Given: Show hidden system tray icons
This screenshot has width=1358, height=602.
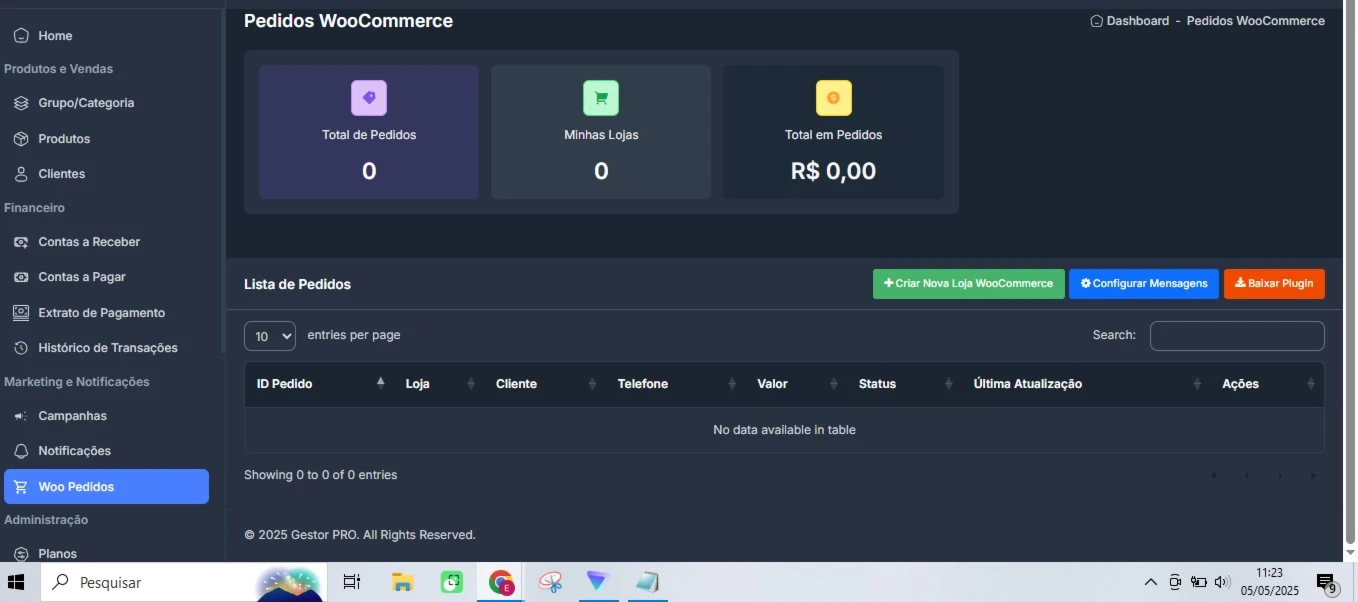Looking at the screenshot, I should [x=1151, y=582].
